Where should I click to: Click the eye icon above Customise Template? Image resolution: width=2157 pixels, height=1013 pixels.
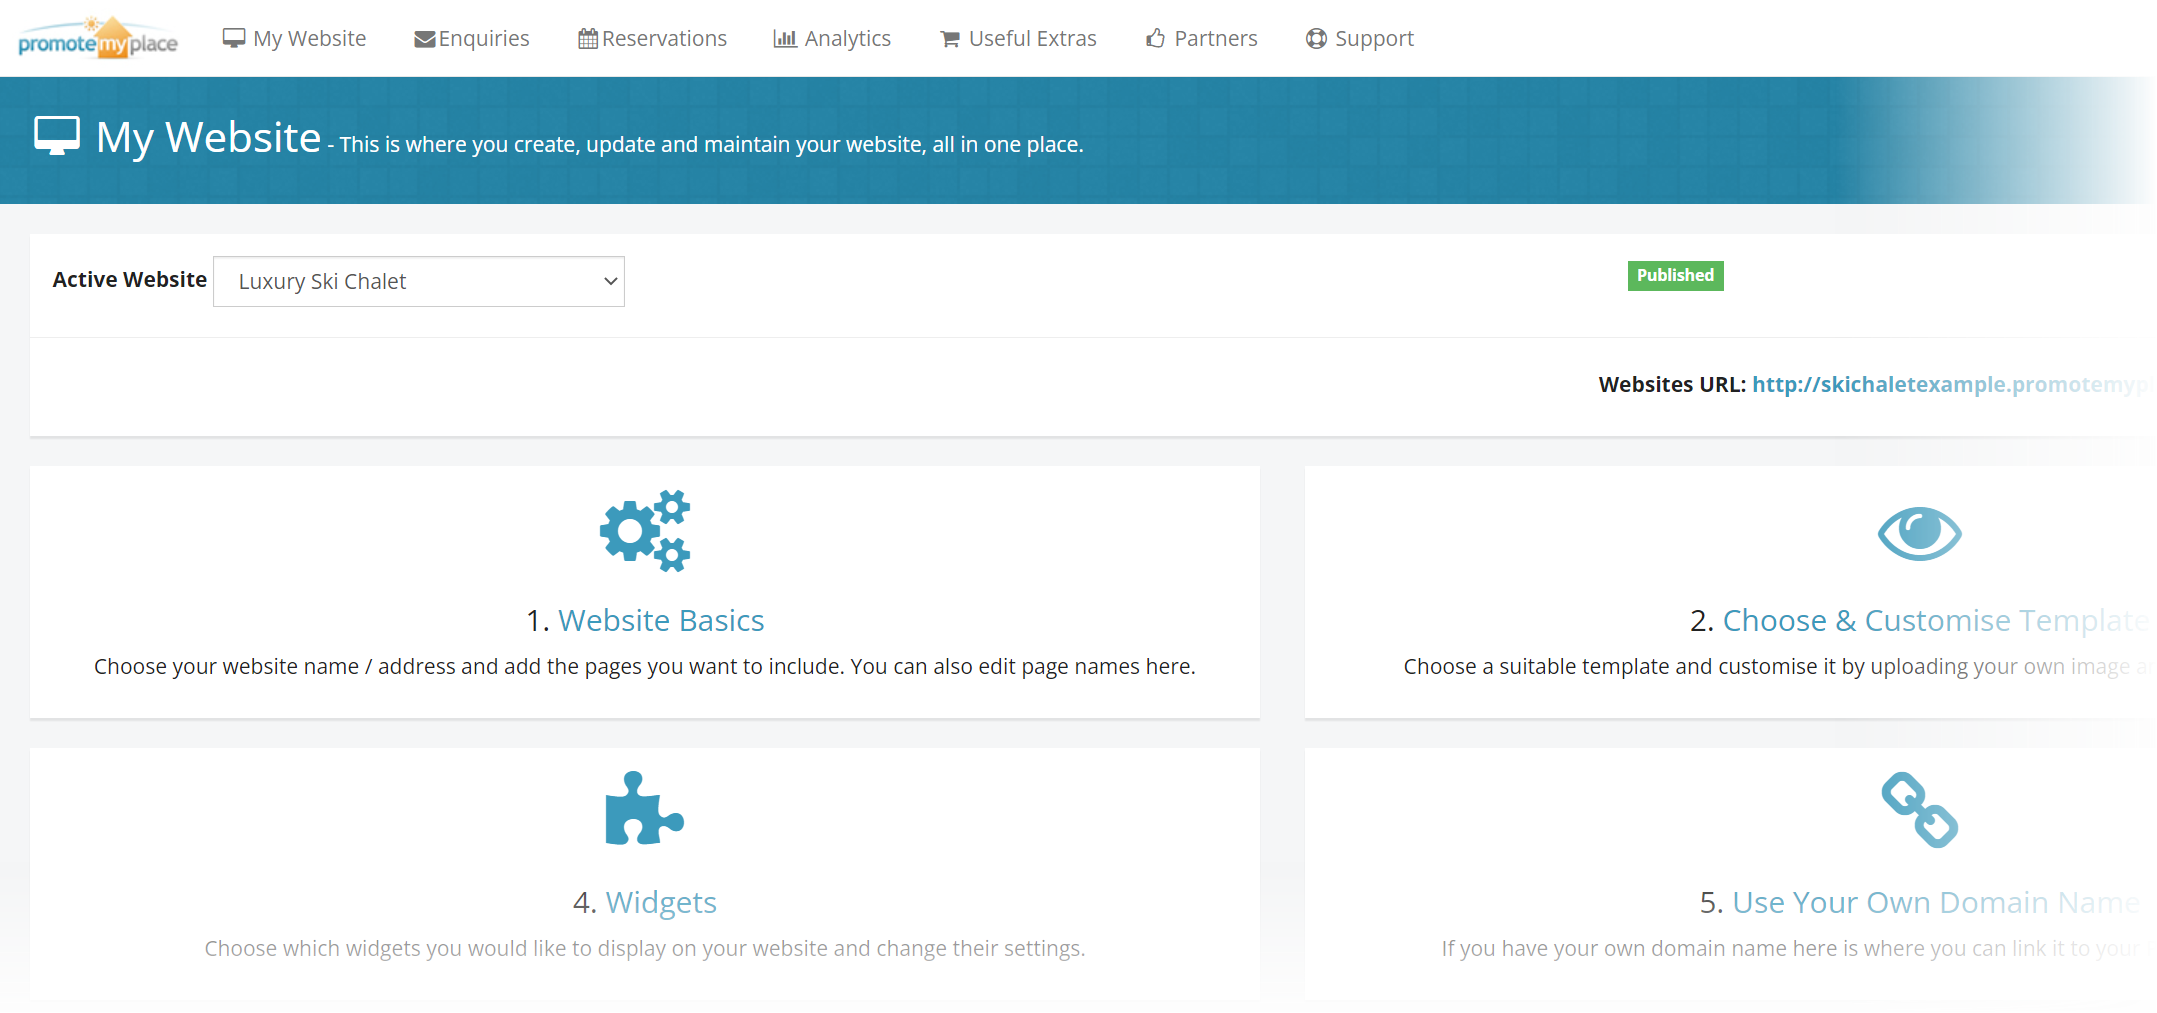tap(1918, 533)
